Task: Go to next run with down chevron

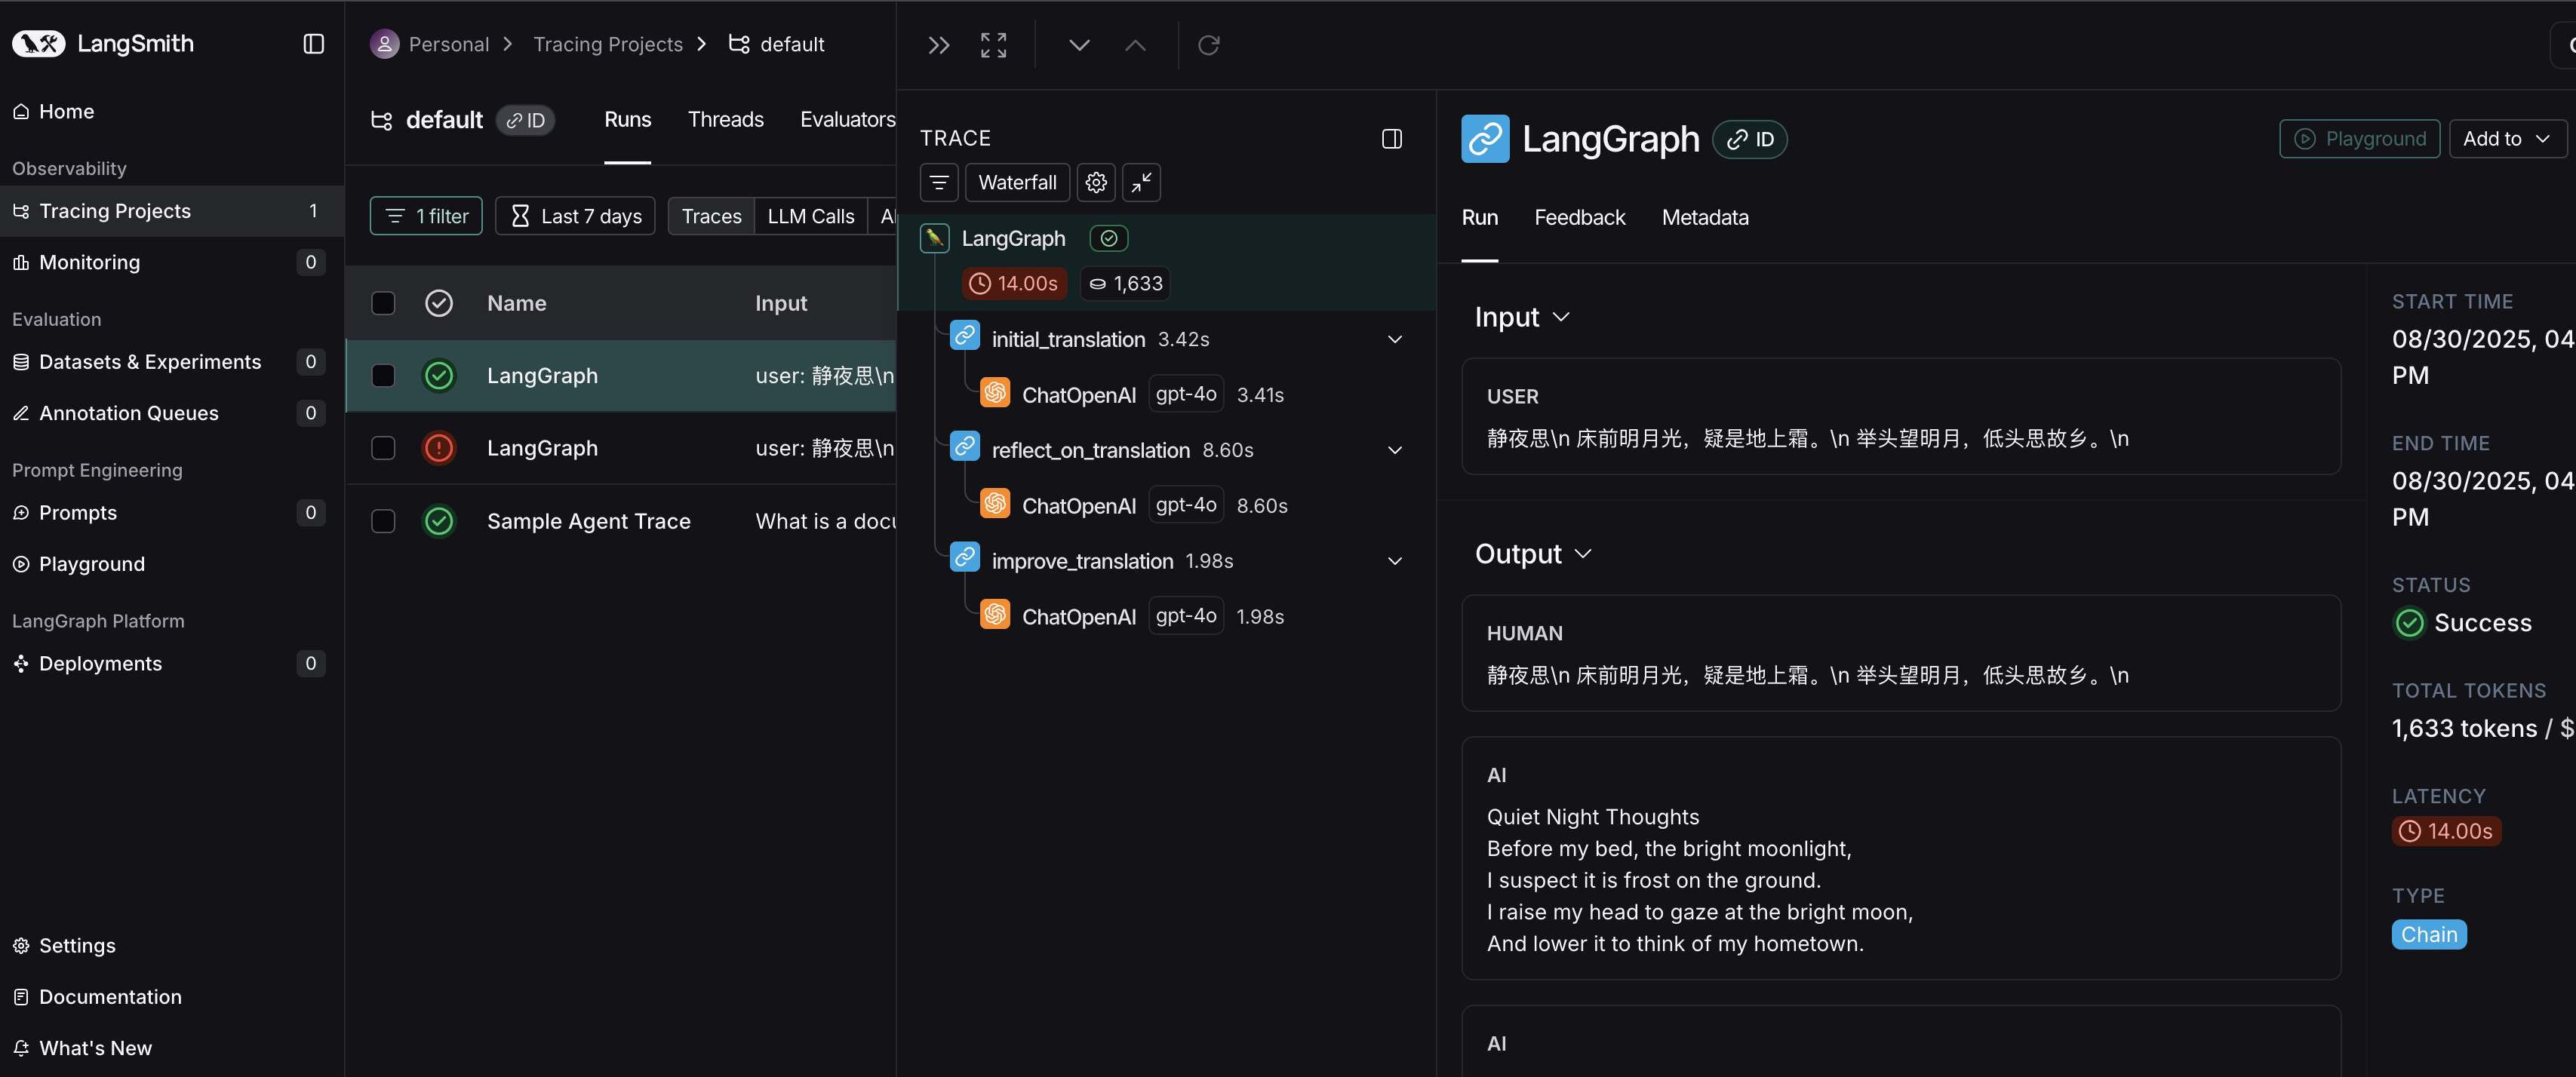Action: (1078, 45)
